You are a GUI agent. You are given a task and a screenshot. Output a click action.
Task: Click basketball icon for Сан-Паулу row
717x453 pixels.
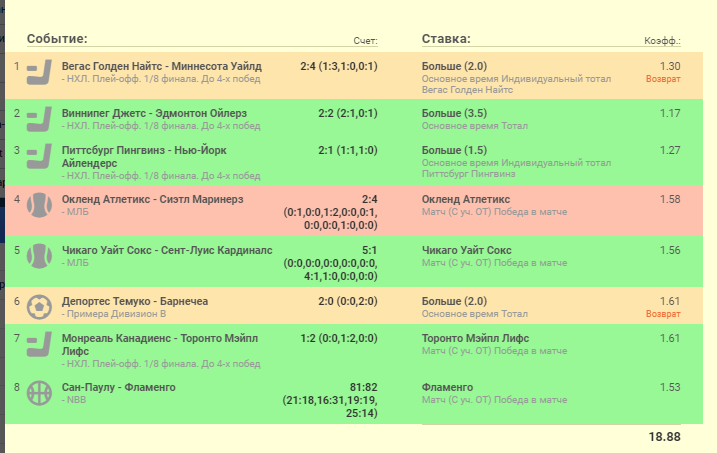point(39,393)
